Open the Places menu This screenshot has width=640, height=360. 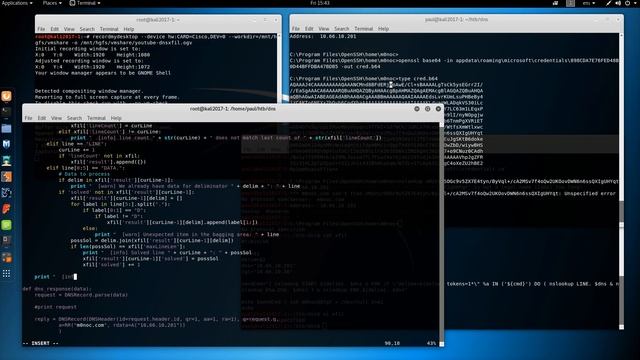coord(52,3)
